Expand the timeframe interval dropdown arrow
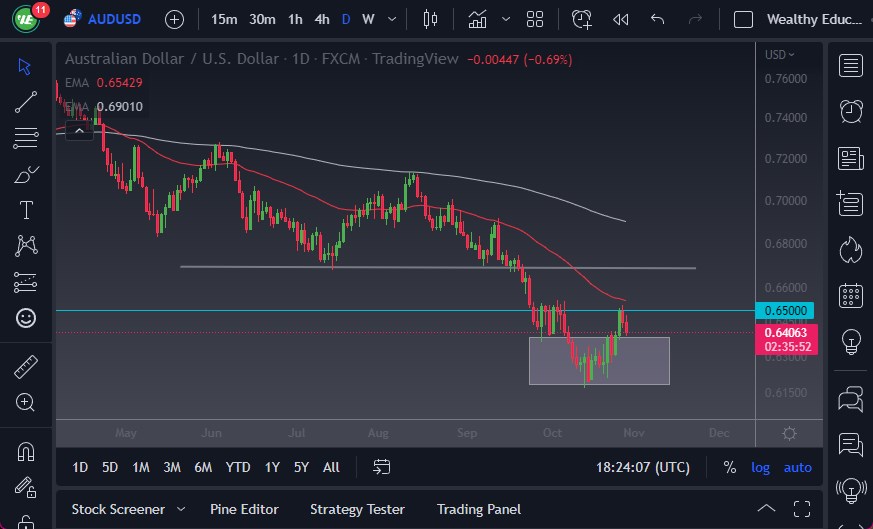873x529 pixels. pos(393,19)
